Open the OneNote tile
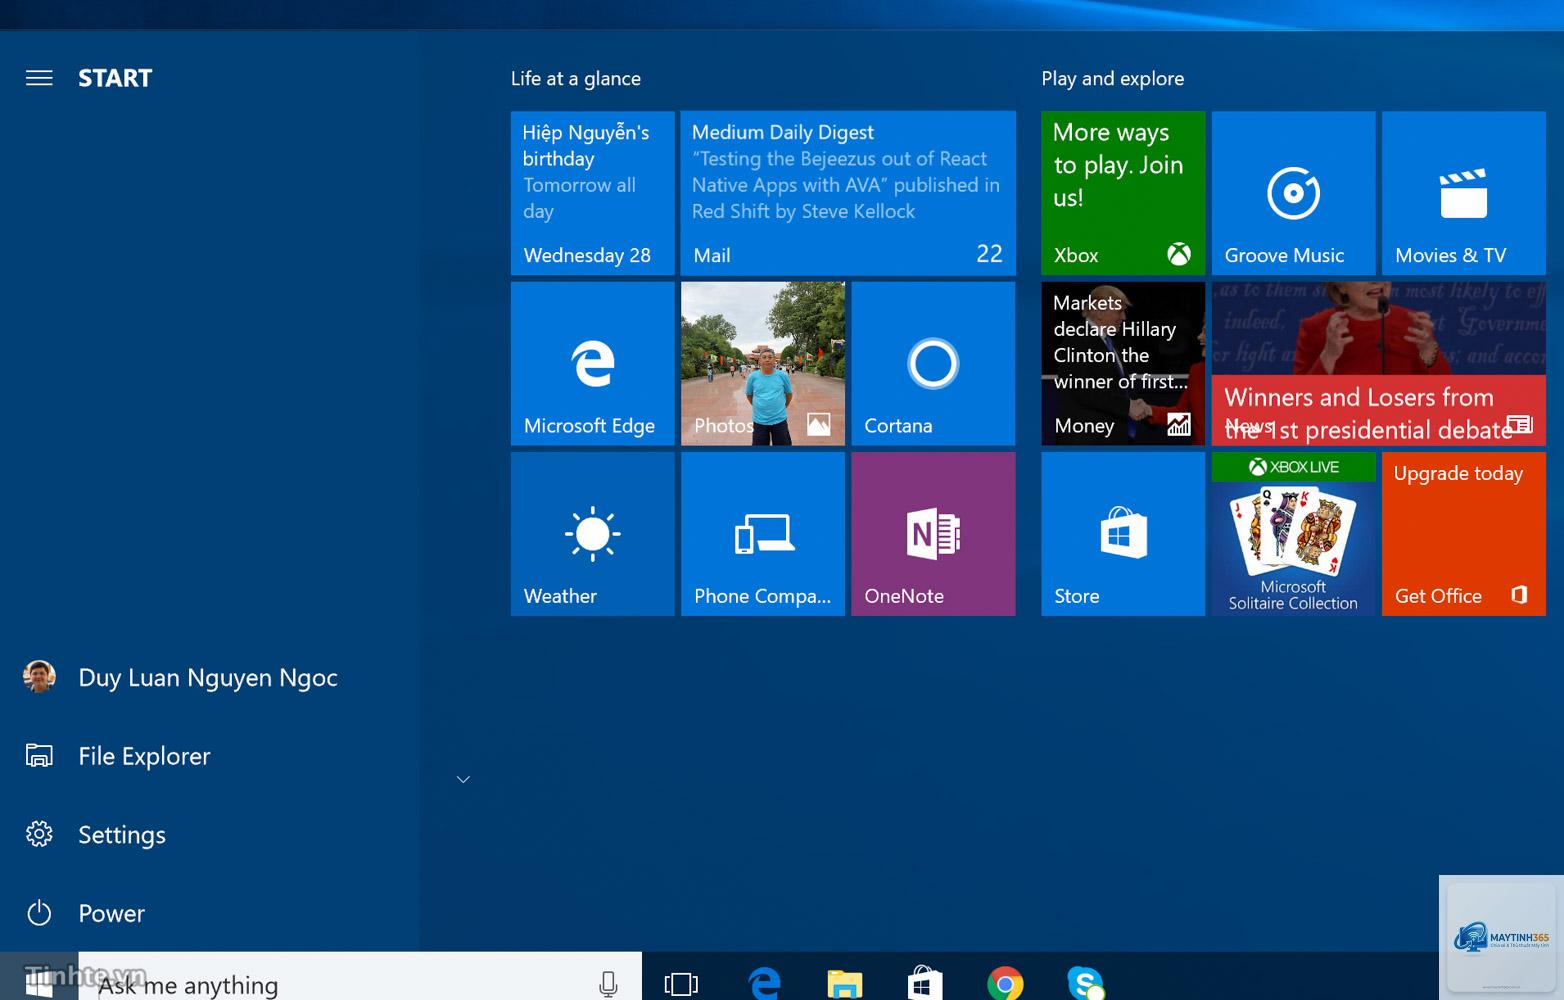The width and height of the screenshot is (1564, 1000). 933,534
